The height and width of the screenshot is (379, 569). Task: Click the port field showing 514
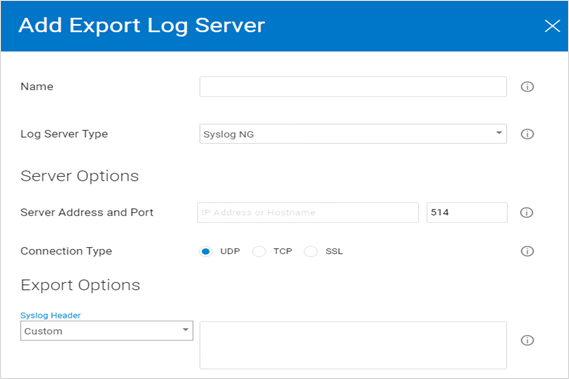click(x=467, y=212)
